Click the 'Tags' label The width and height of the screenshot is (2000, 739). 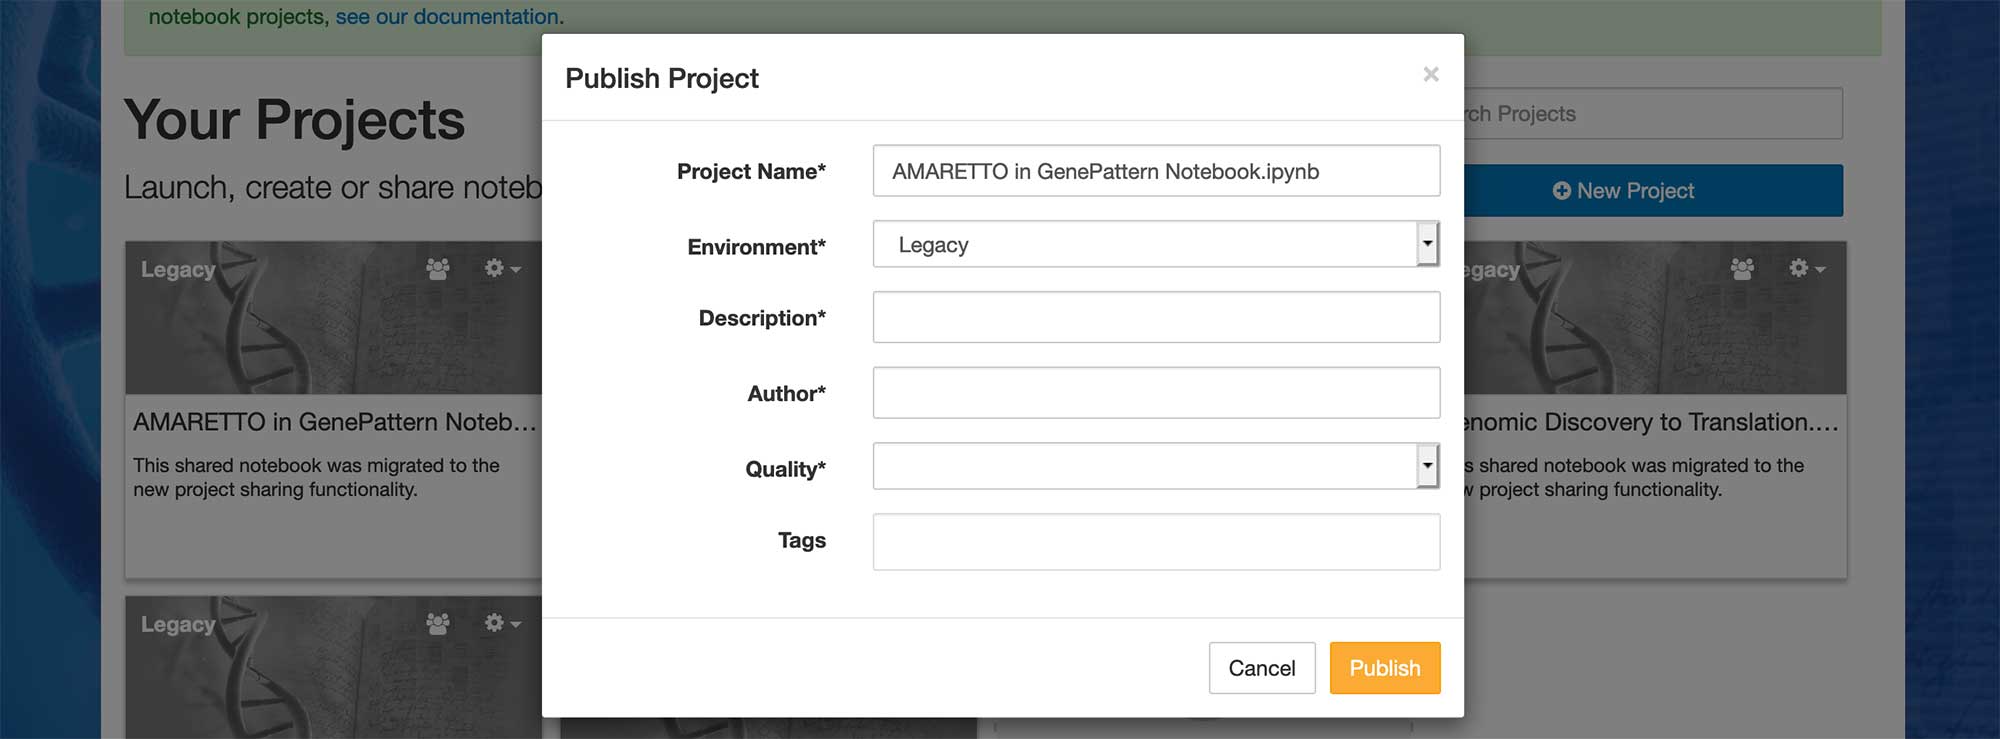(802, 540)
